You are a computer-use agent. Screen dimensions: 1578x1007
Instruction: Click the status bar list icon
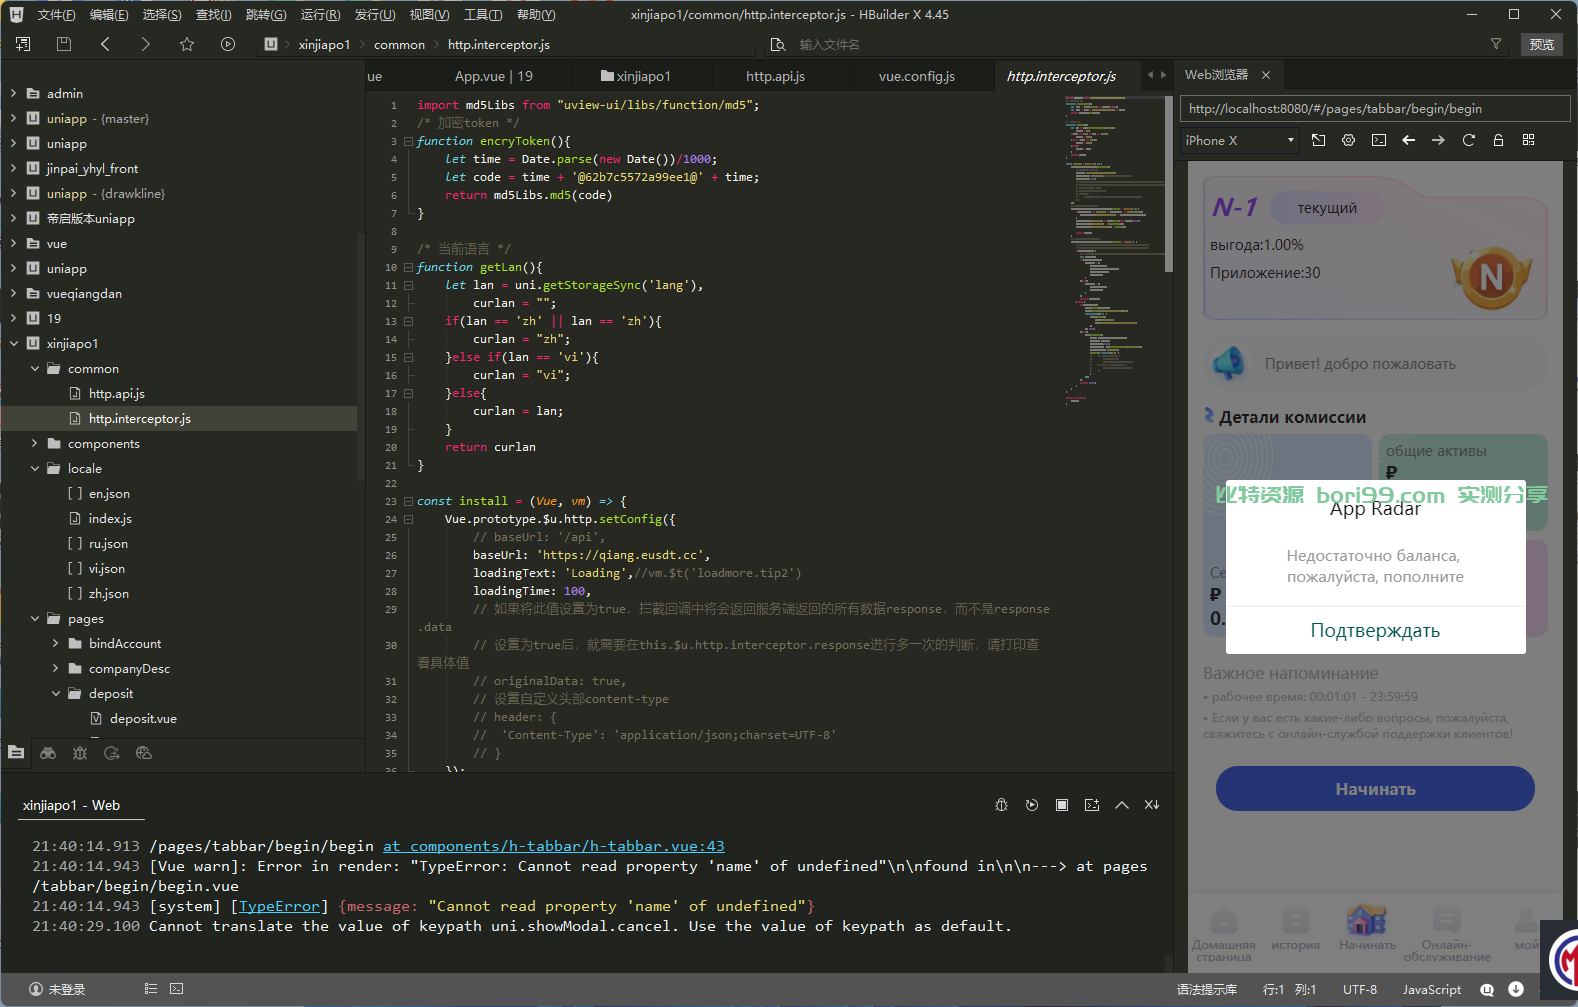point(151,989)
